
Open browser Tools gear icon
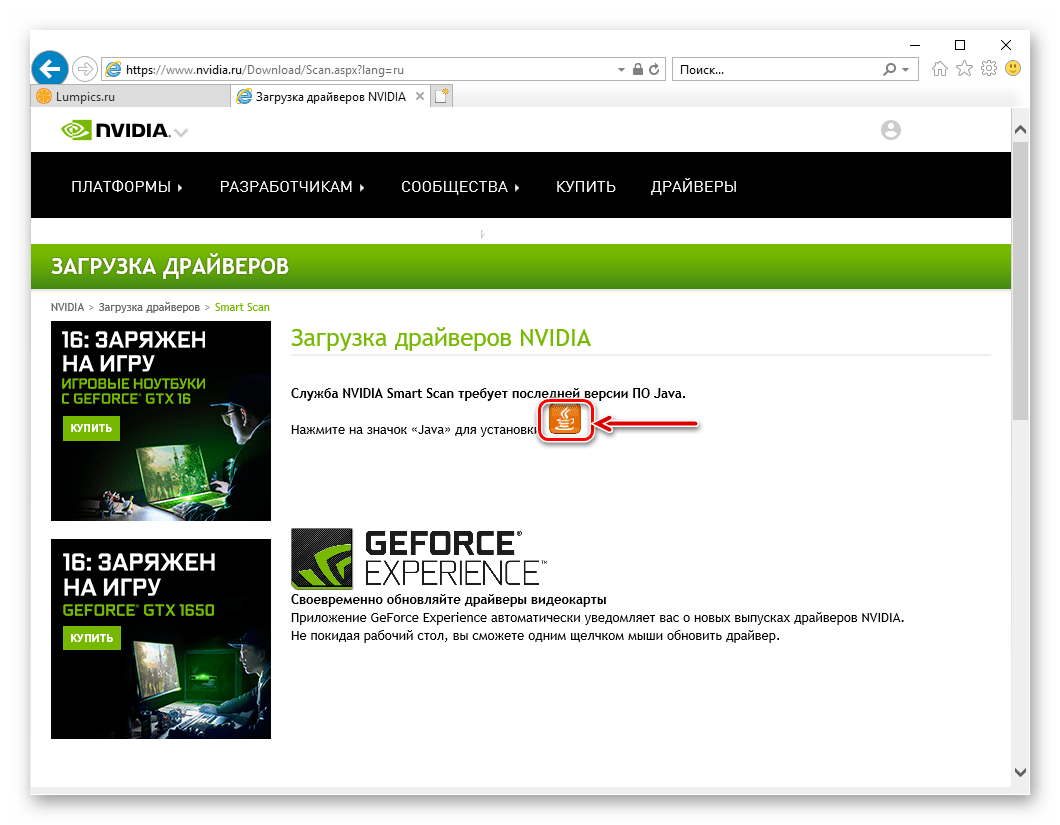tap(988, 68)
